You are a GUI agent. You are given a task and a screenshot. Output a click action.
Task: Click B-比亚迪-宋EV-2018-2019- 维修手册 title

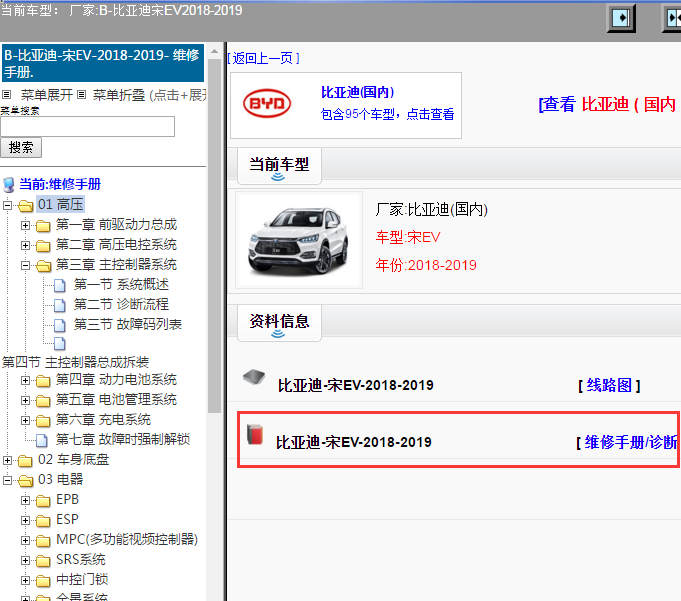coord(102,63)
